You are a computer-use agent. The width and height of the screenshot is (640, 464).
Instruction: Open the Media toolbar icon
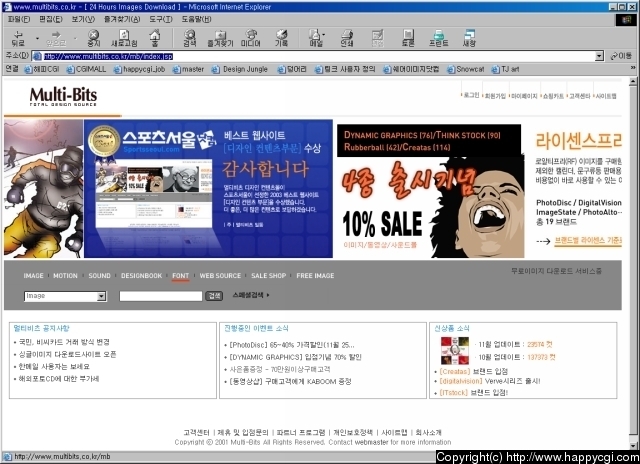251,38
